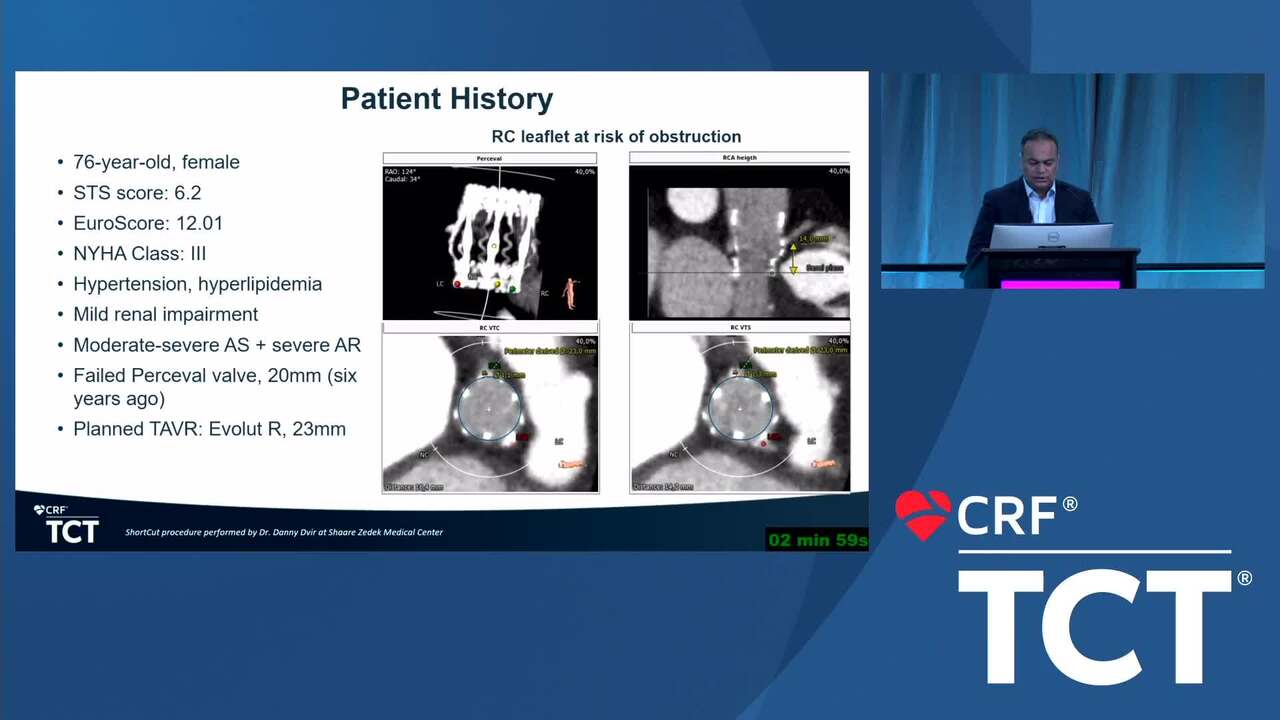Select the '76-year-old, female' bullet
The height and width of the screenshot is (720, 1280).
[x=156, y=162]
